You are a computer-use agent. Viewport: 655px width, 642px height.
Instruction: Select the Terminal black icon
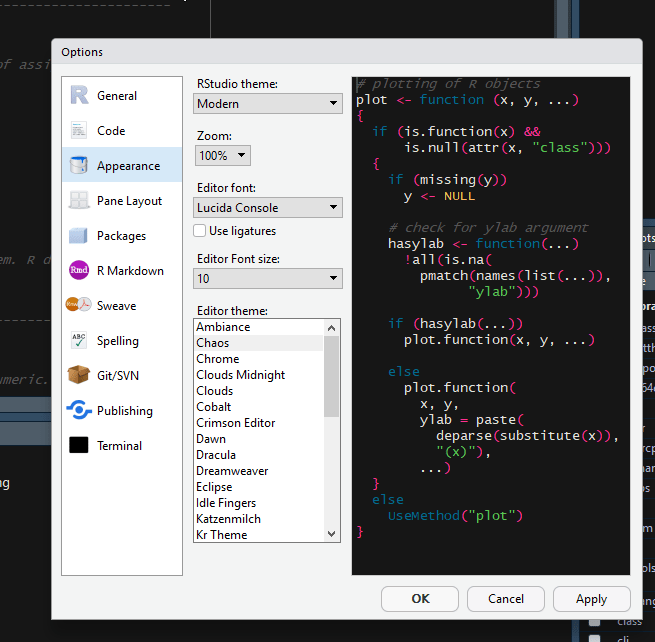pos(79,446)
